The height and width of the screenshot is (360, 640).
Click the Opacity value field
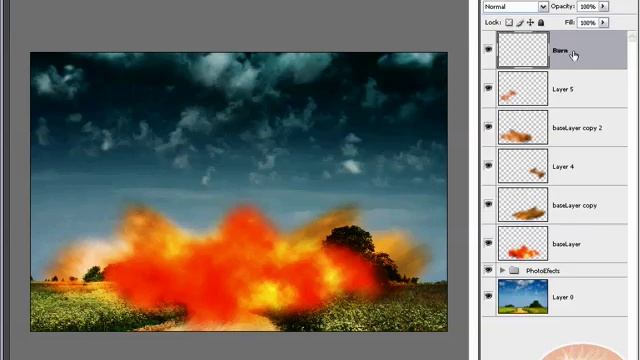pyautogui.click(x=588, y=7)
